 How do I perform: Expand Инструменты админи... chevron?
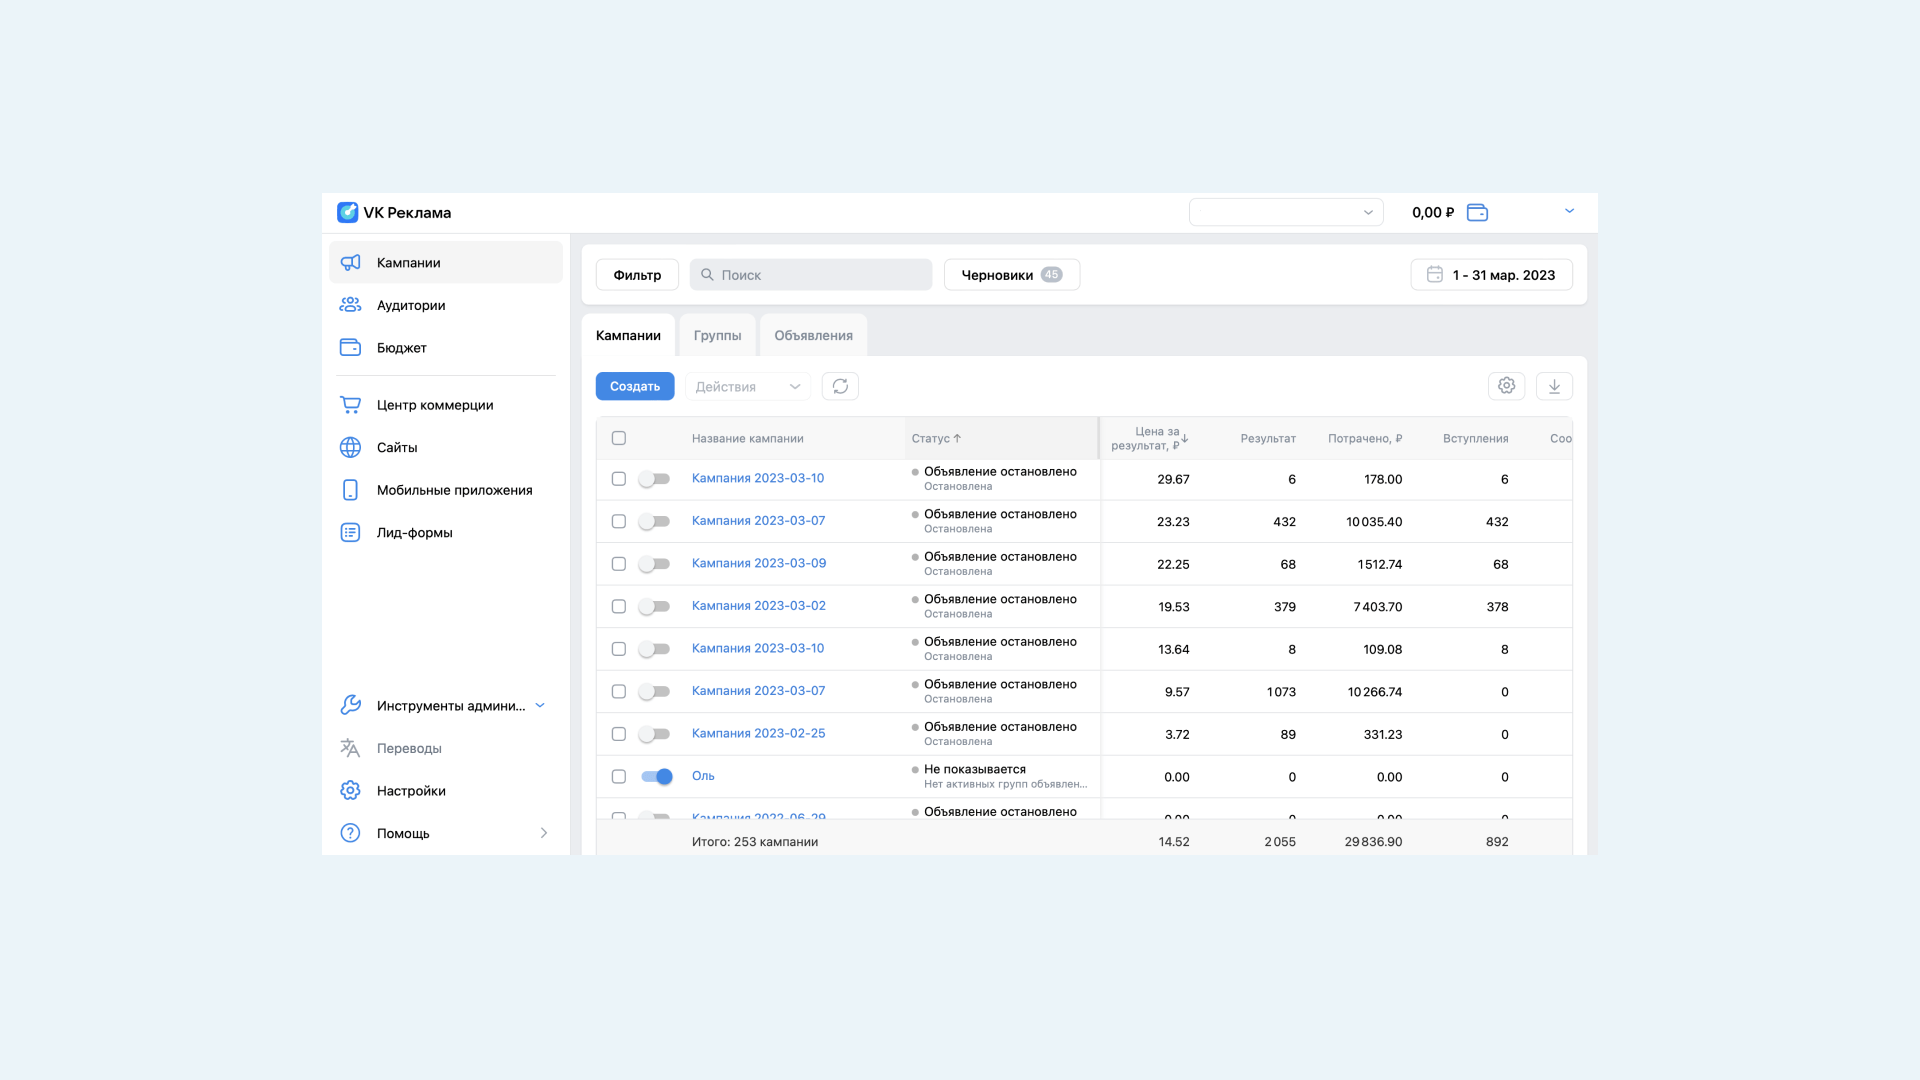(x=540, y=705)
